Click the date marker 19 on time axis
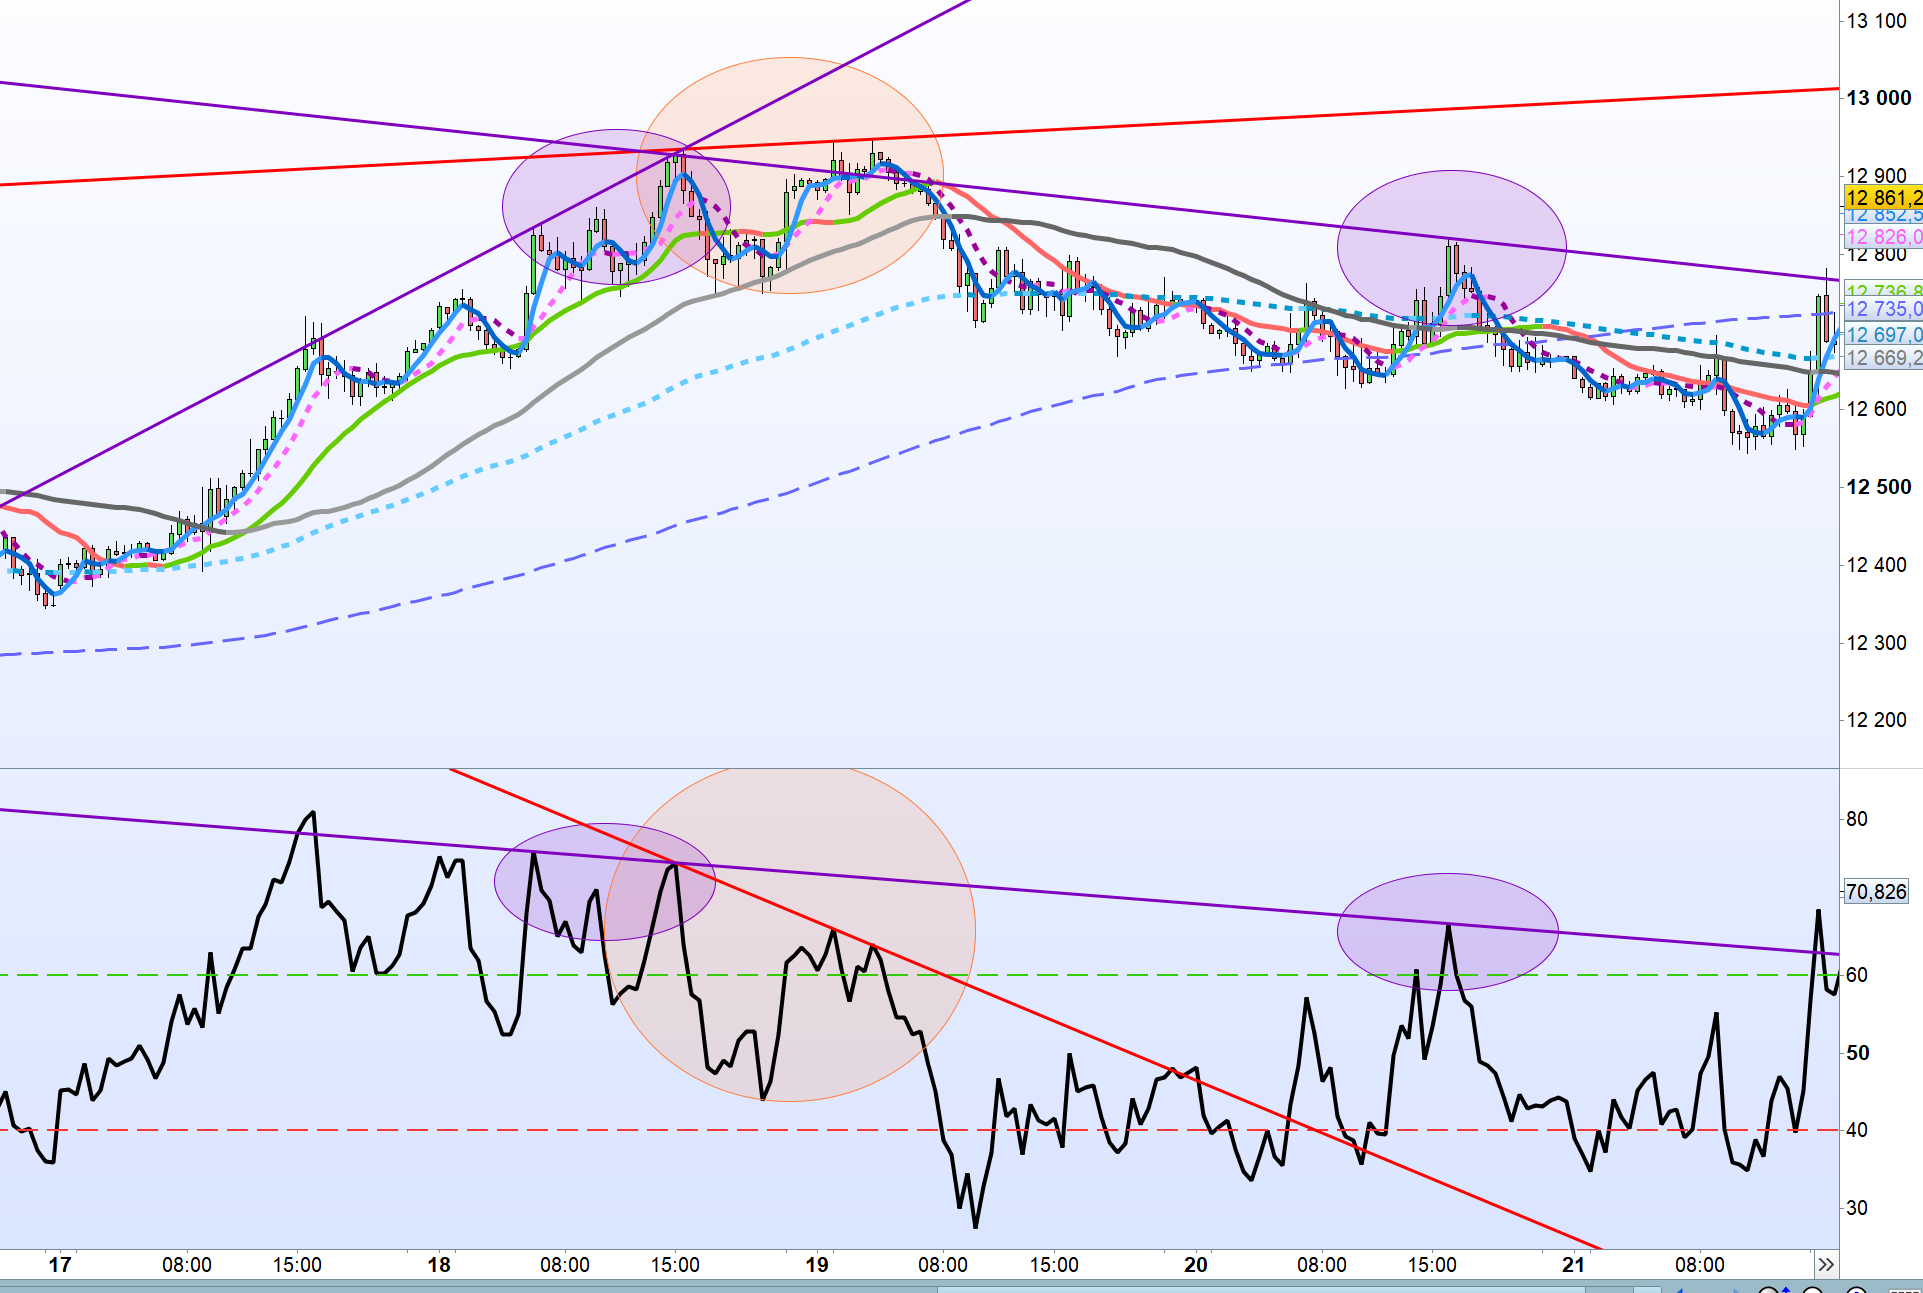 [x=817, y=1265]
